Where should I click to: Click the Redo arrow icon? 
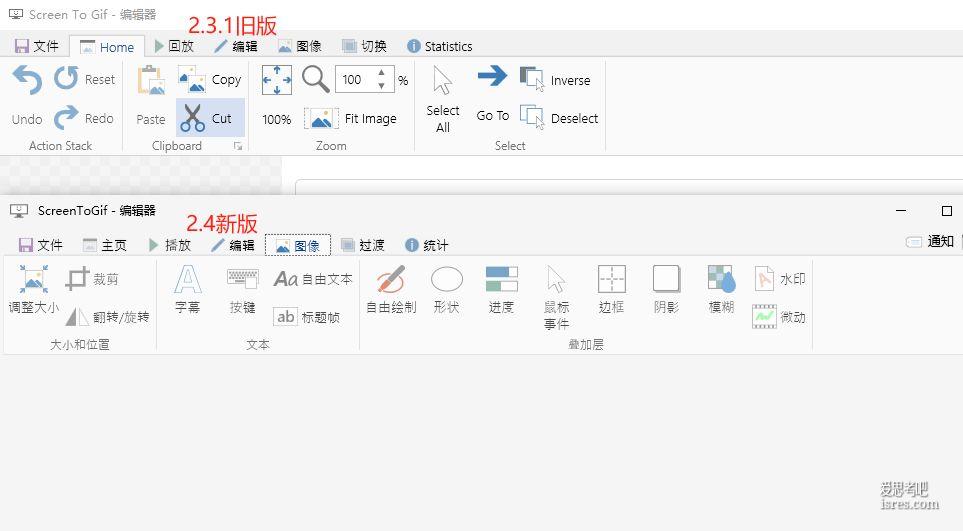point(66,117)
